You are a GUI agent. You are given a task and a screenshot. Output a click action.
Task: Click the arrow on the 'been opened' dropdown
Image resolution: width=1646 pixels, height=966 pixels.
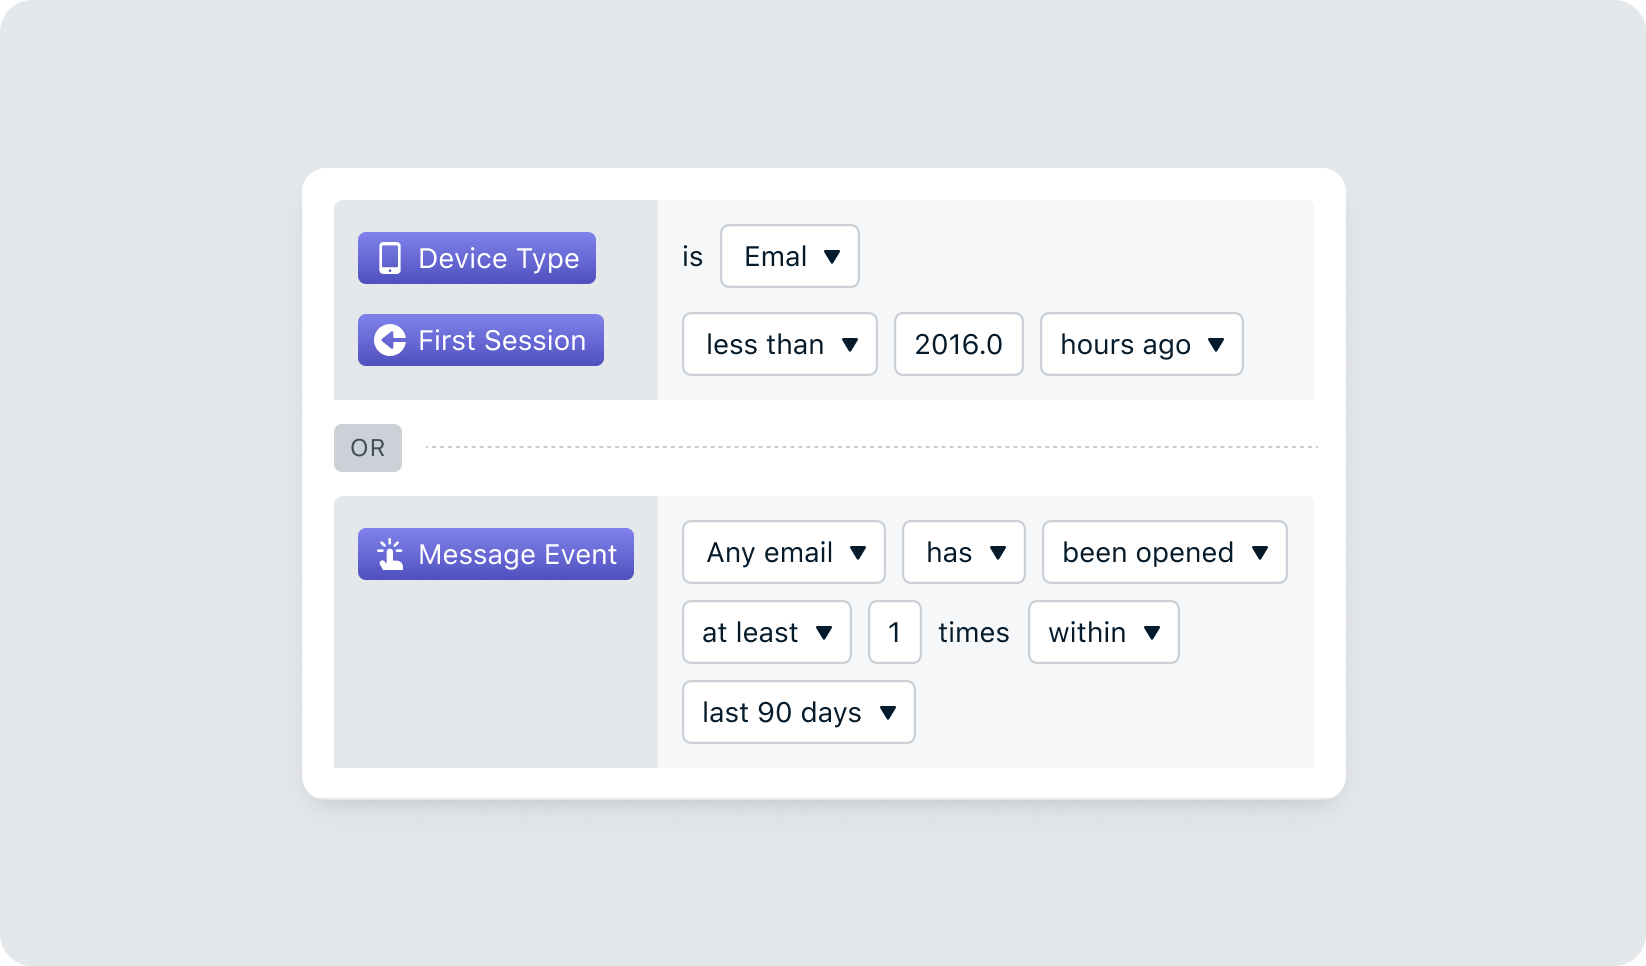(1260, 552)
